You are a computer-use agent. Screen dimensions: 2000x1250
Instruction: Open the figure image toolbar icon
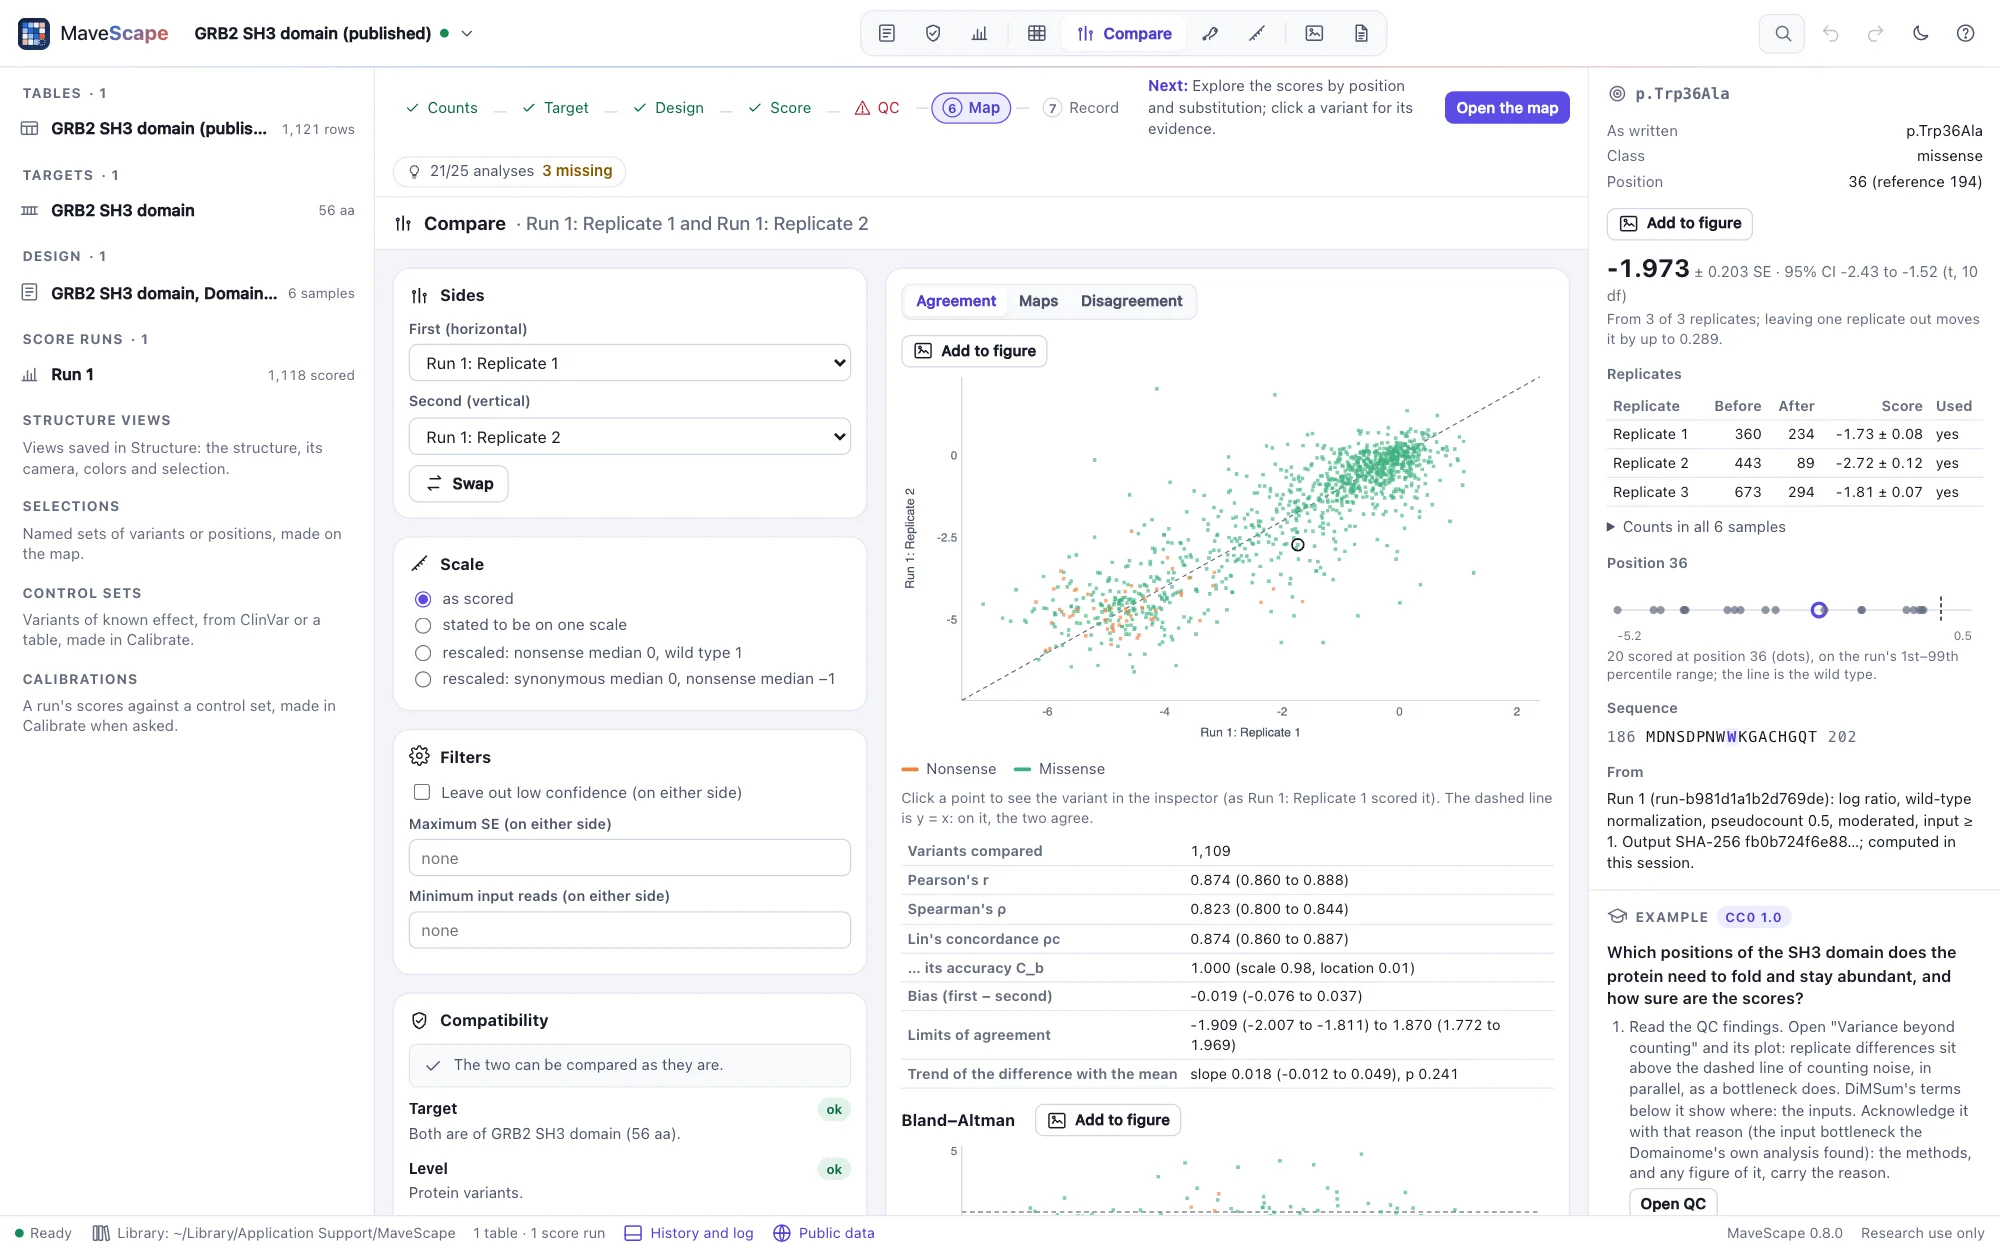[1314, 33]
